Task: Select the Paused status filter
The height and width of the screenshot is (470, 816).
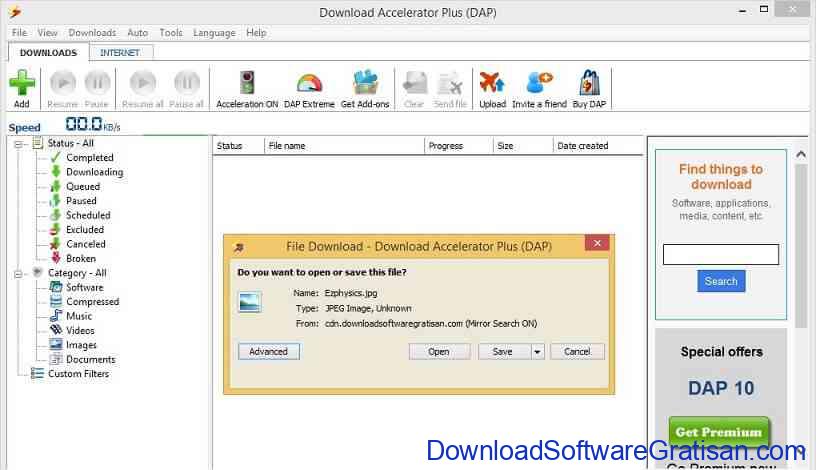Action: [x=81, y=200]
